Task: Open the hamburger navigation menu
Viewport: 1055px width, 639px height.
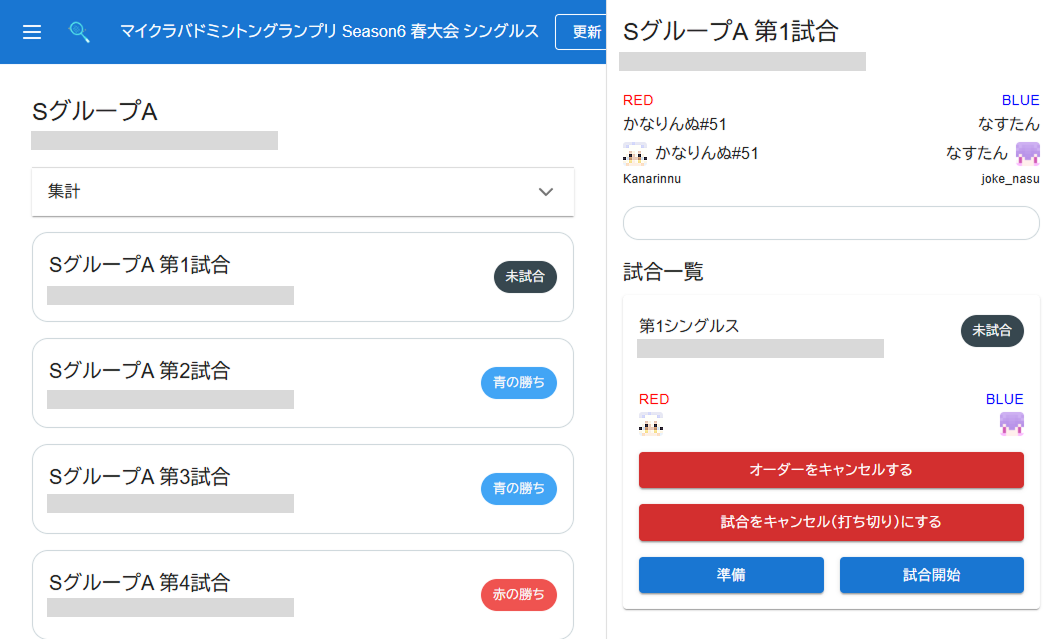Action: tap(32, 32)
